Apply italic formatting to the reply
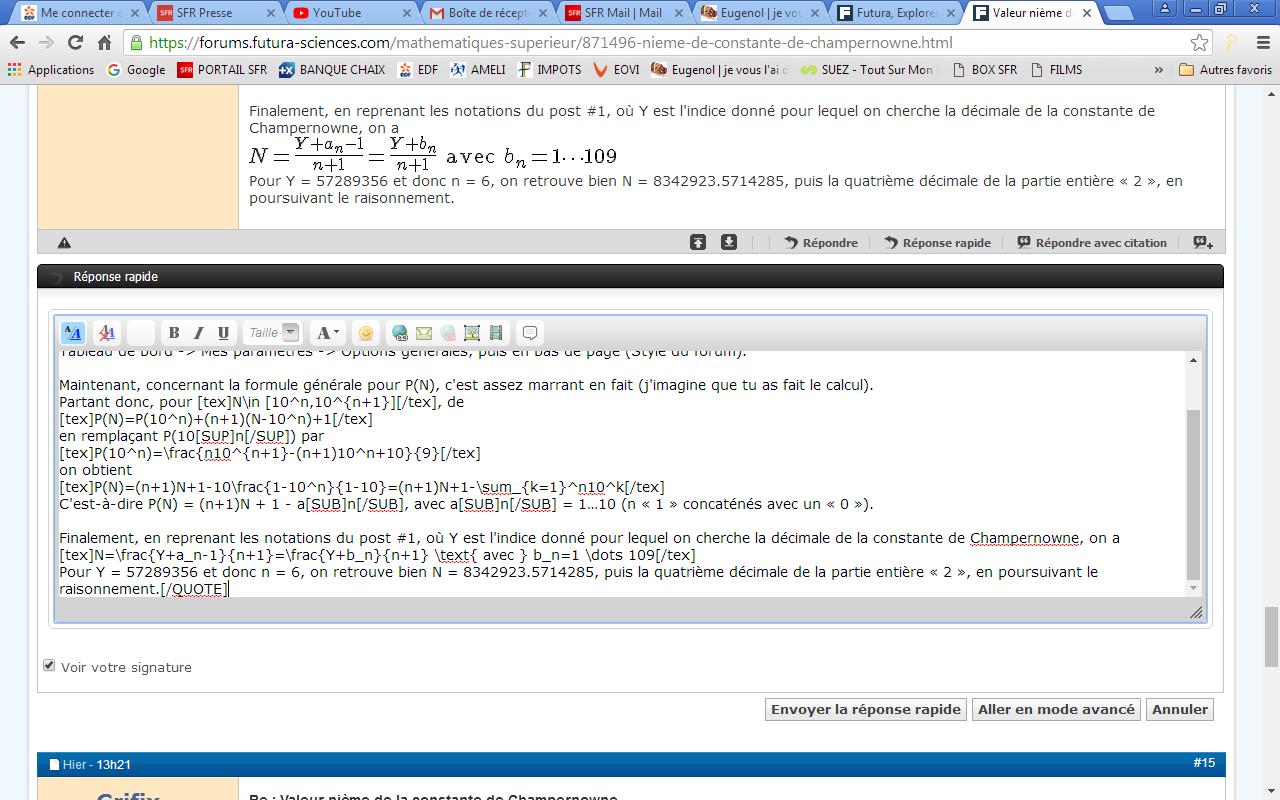This screenshot has width=1280, height=800. point(198,333)
